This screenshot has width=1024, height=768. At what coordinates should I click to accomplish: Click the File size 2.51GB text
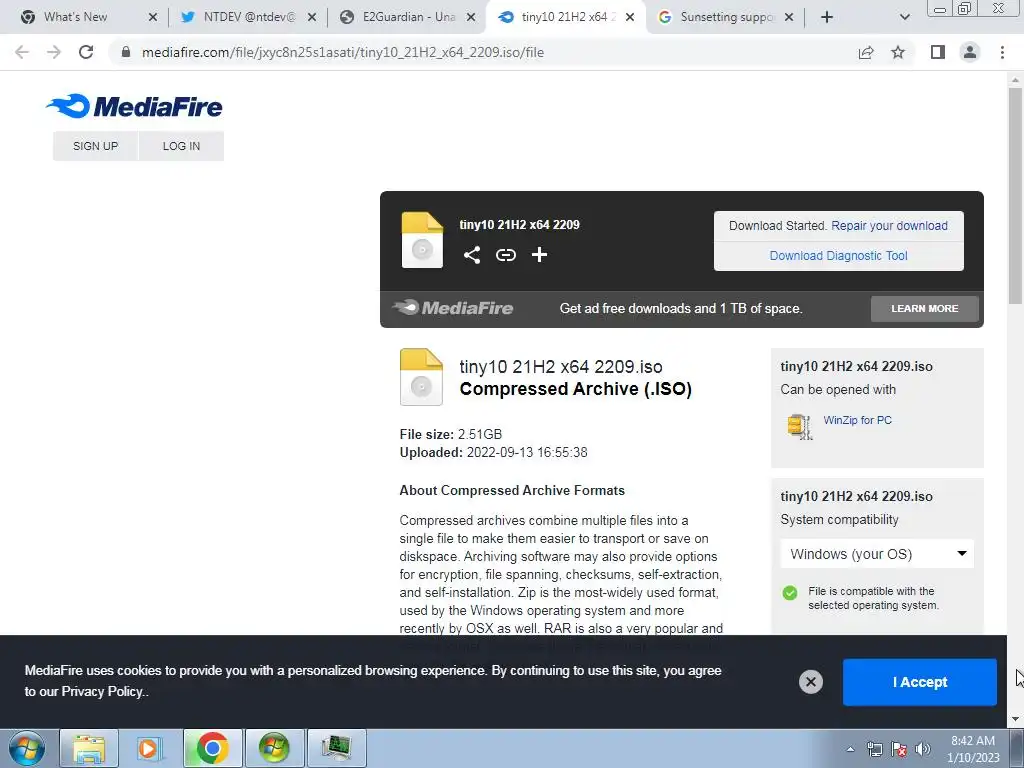click(451, 434)
